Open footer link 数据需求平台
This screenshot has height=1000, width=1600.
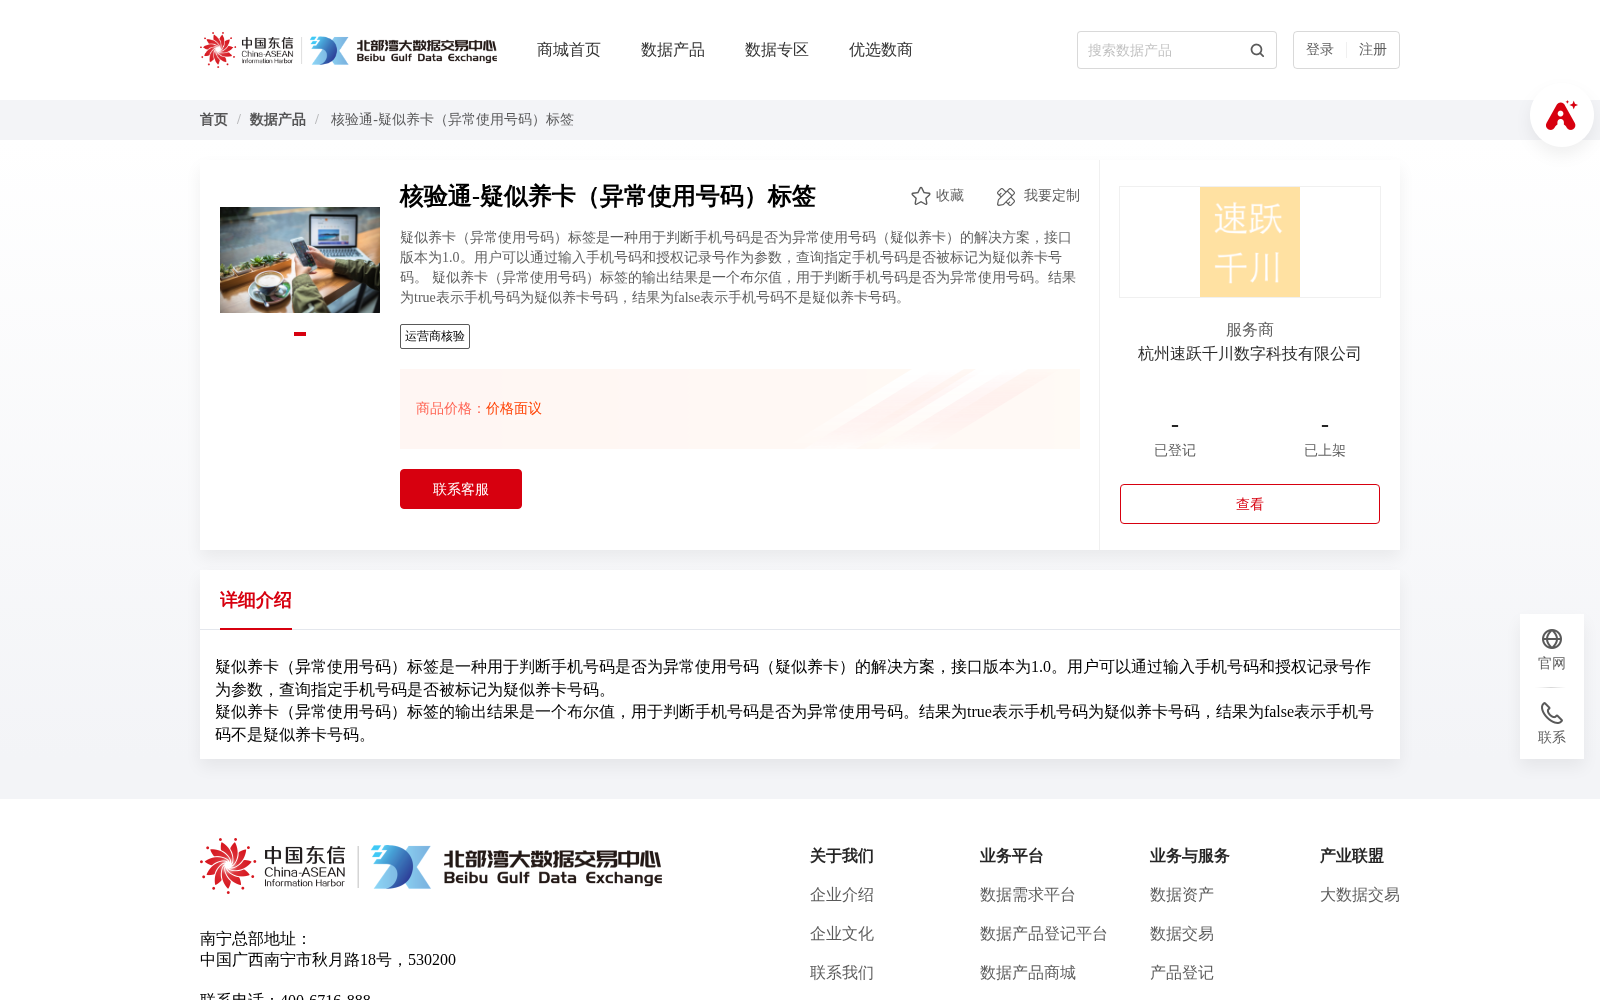tap(1028, 895)
